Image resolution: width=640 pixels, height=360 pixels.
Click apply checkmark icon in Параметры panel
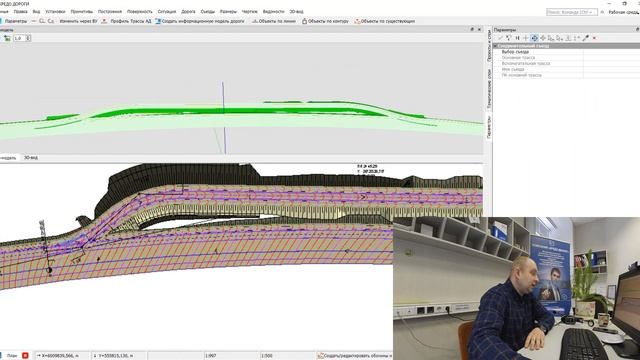point(500,38)
